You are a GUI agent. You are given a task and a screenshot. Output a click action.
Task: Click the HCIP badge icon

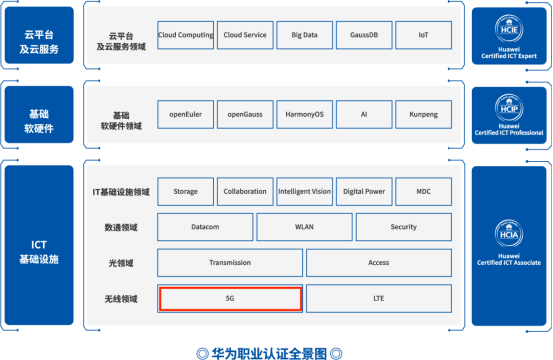[x=509, y=108]
